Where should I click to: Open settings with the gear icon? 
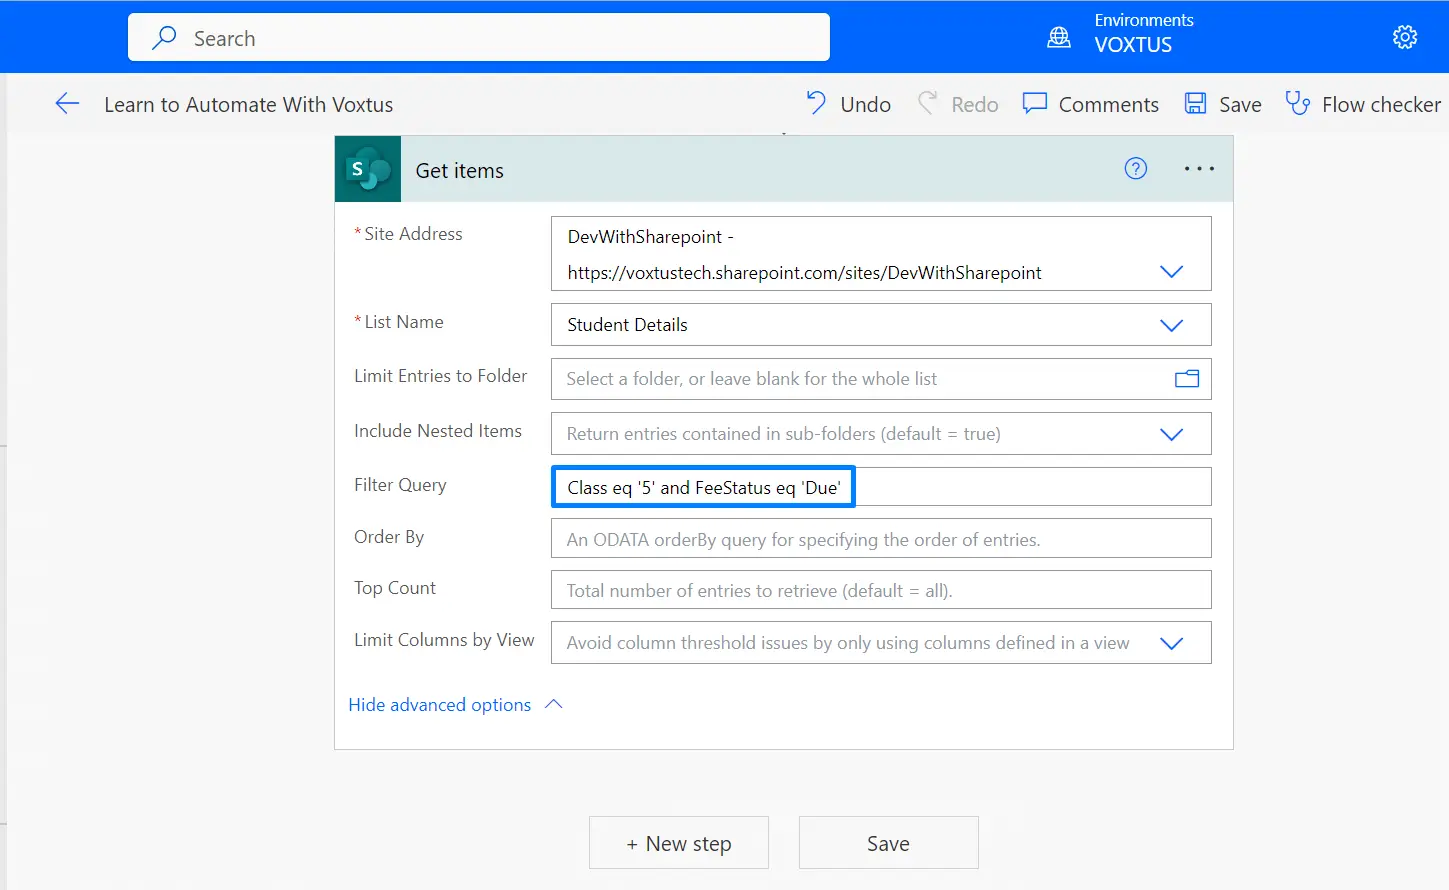click(x=1404, y=37)
